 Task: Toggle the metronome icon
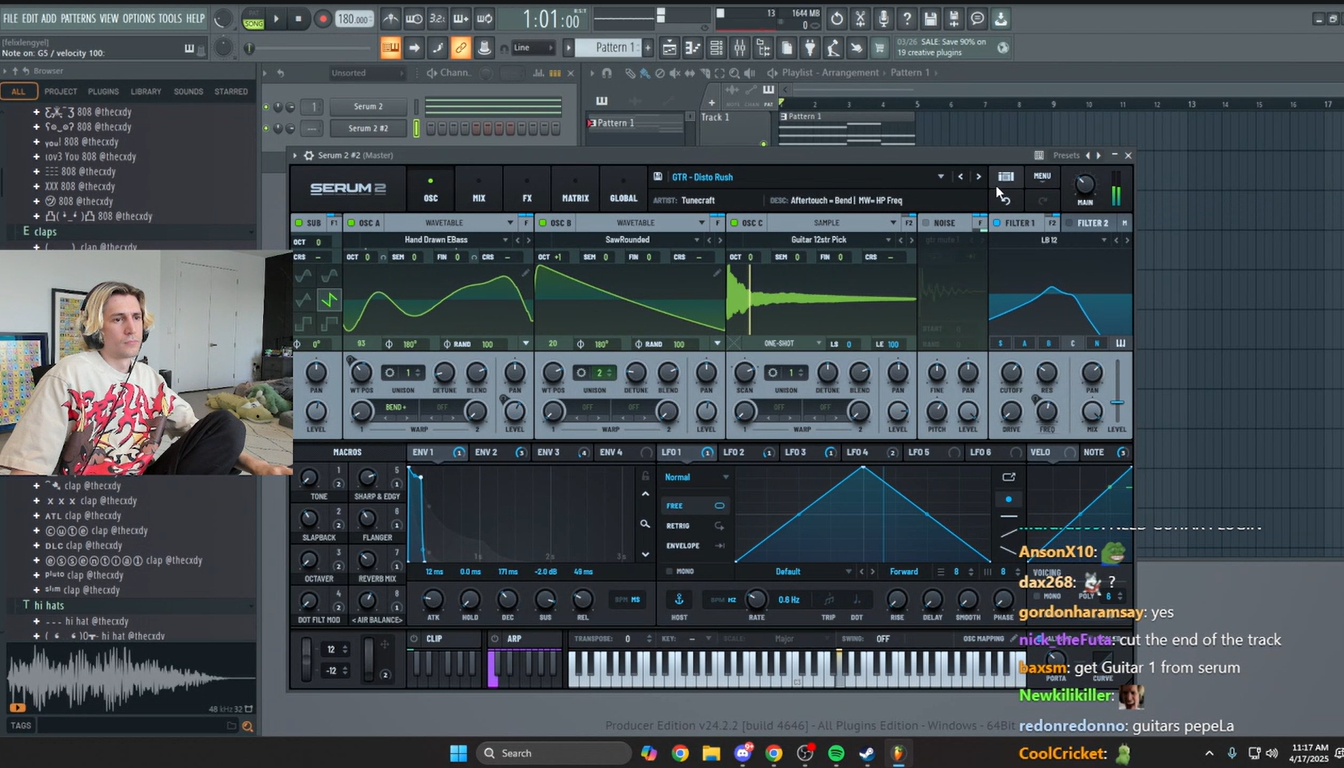coord(390,18)
